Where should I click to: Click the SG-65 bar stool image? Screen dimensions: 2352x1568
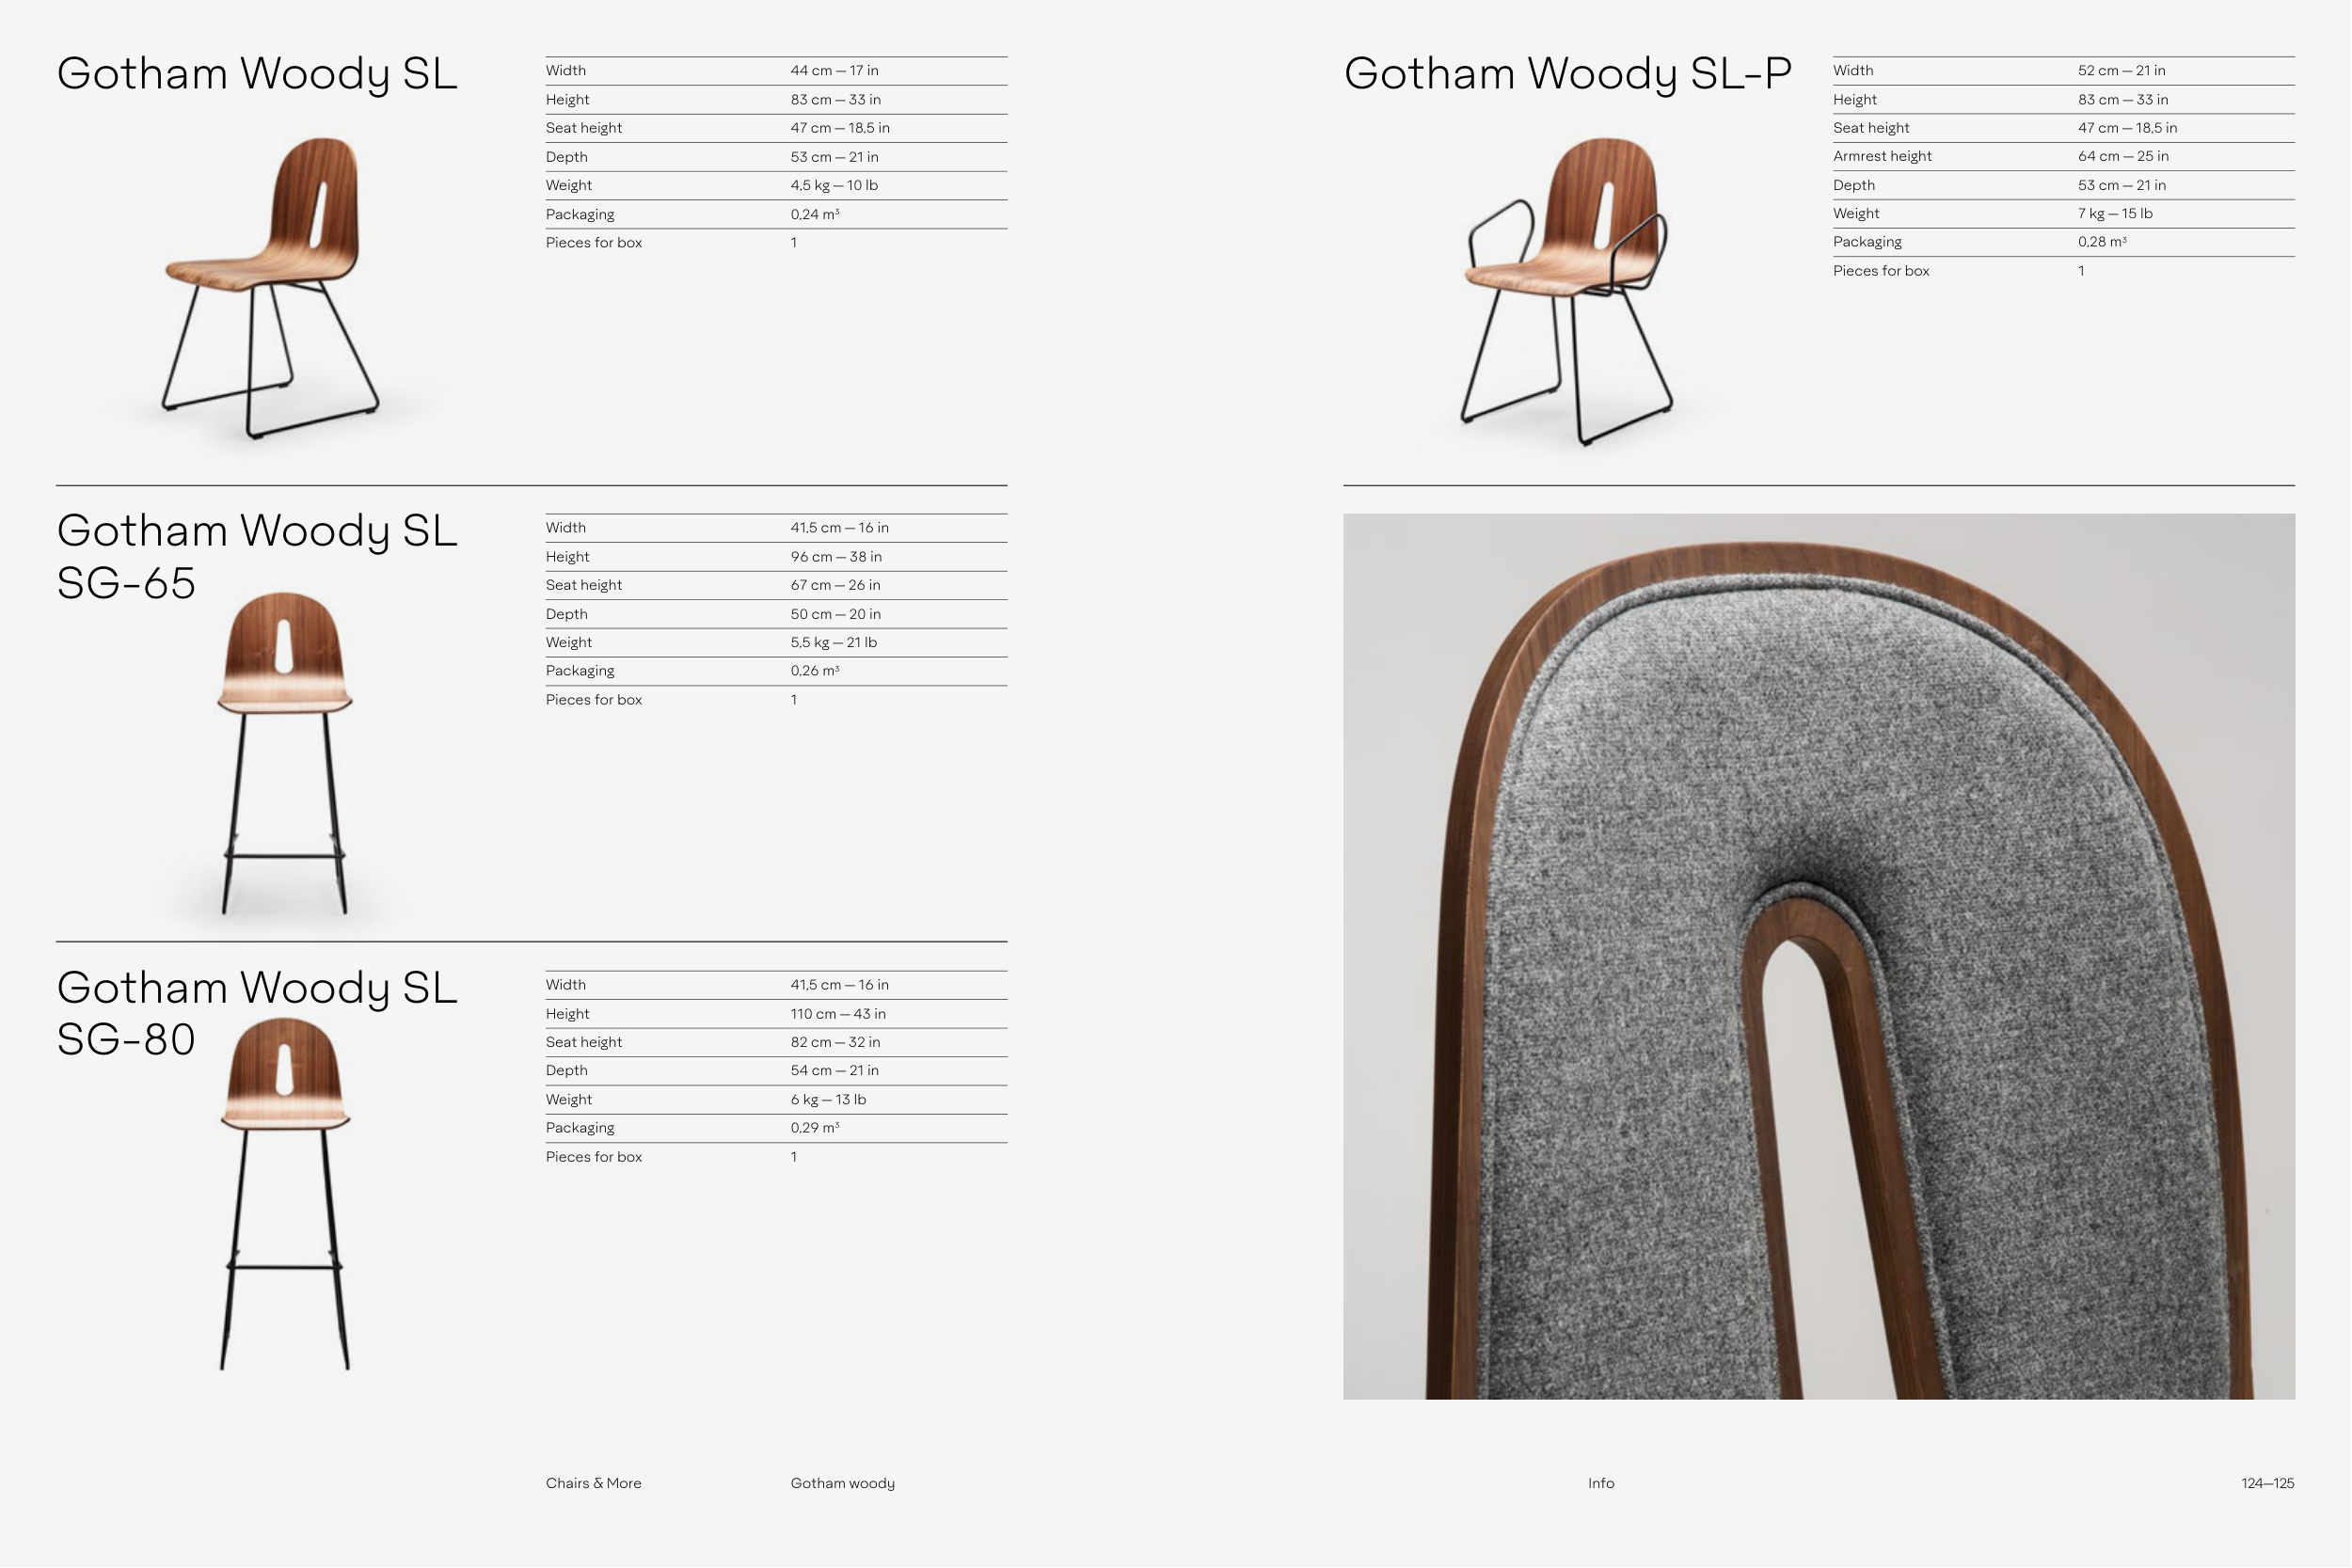[284, 752]
